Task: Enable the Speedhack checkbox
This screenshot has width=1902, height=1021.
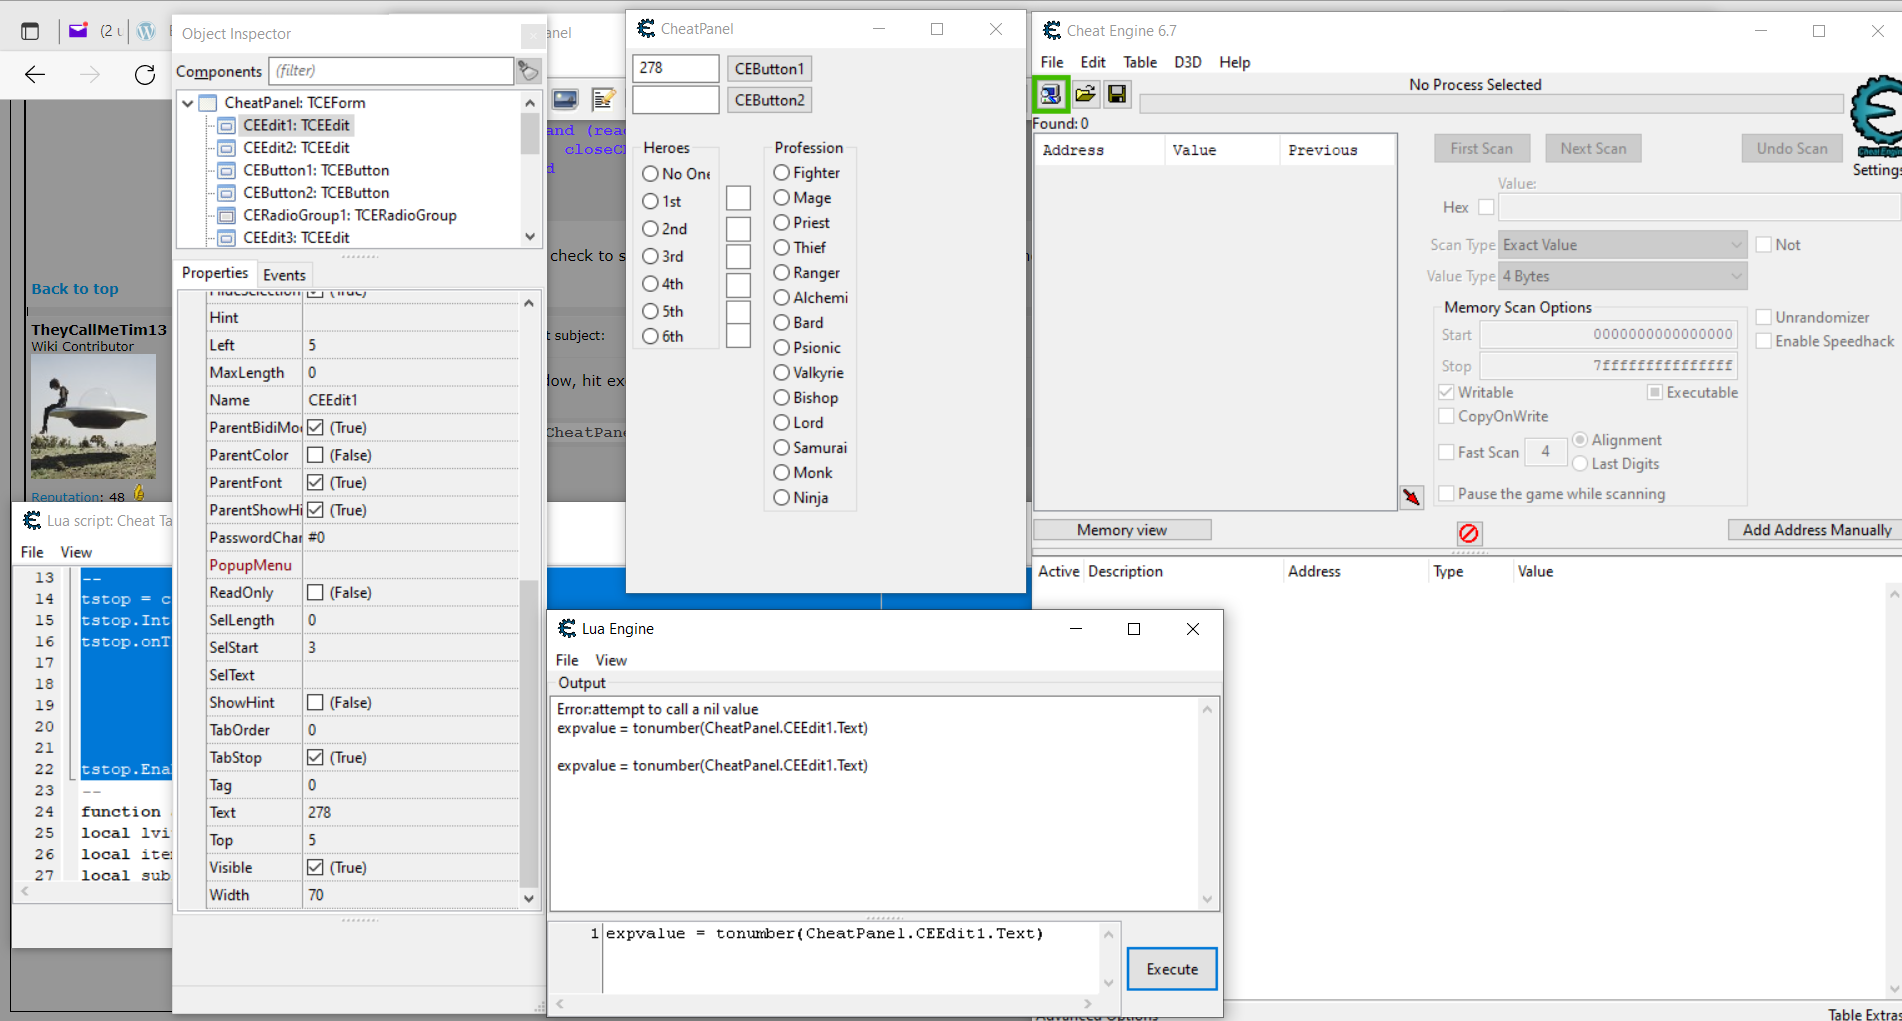Action: (x=1764, y=341)
